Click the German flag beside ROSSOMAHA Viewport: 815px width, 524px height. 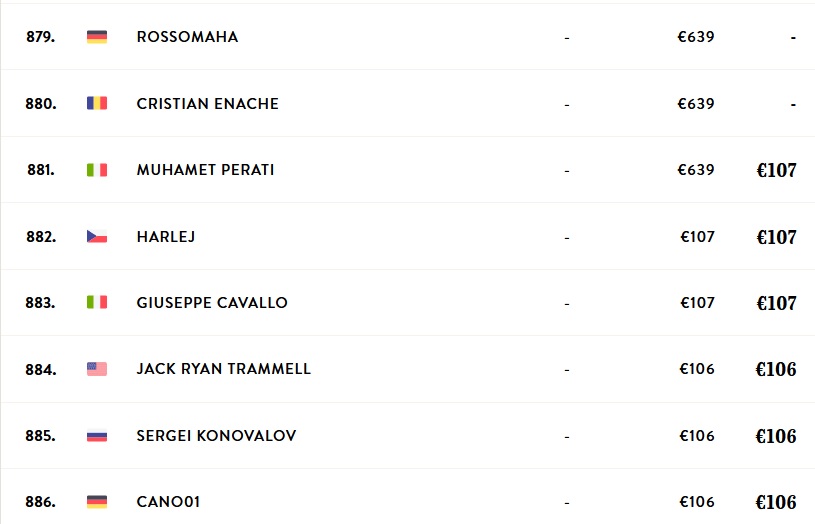click(97, 37)
